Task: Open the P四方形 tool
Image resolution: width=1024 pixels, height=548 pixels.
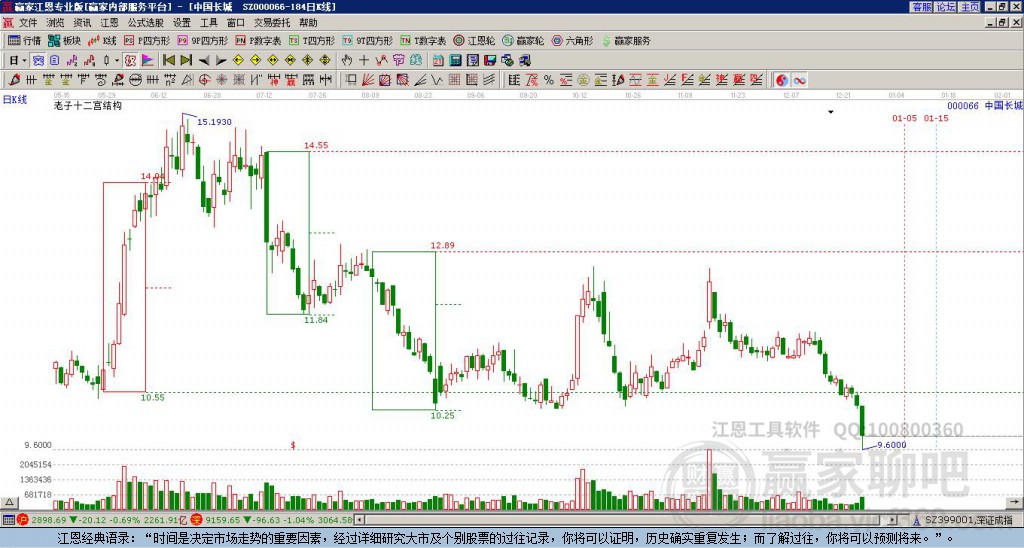Action: tap(147, 40)
